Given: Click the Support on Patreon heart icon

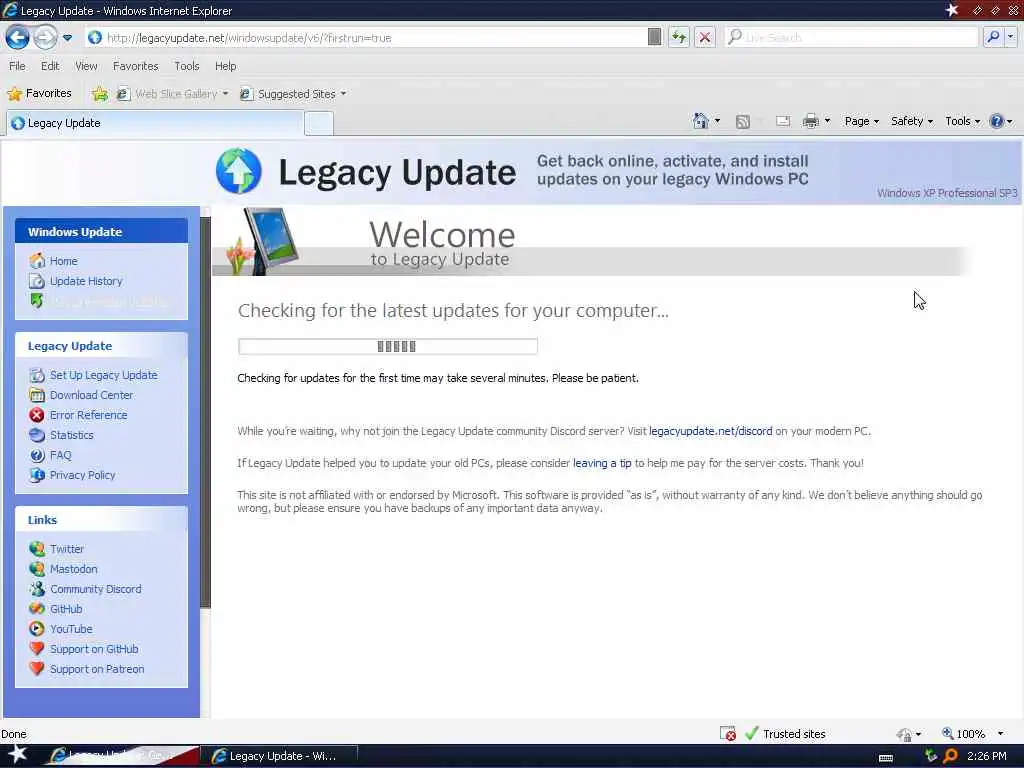Looking at the screenshot, I should 37,669.
